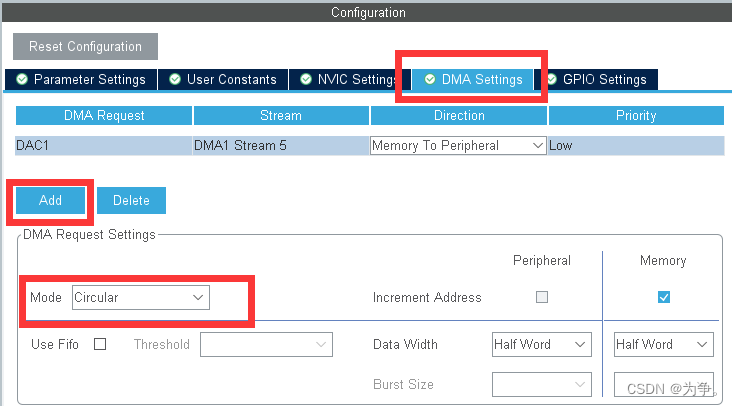Viewport: 732px width, 406px height.
Task: Click the User Constants green check icon
Action: click(175, 79)
